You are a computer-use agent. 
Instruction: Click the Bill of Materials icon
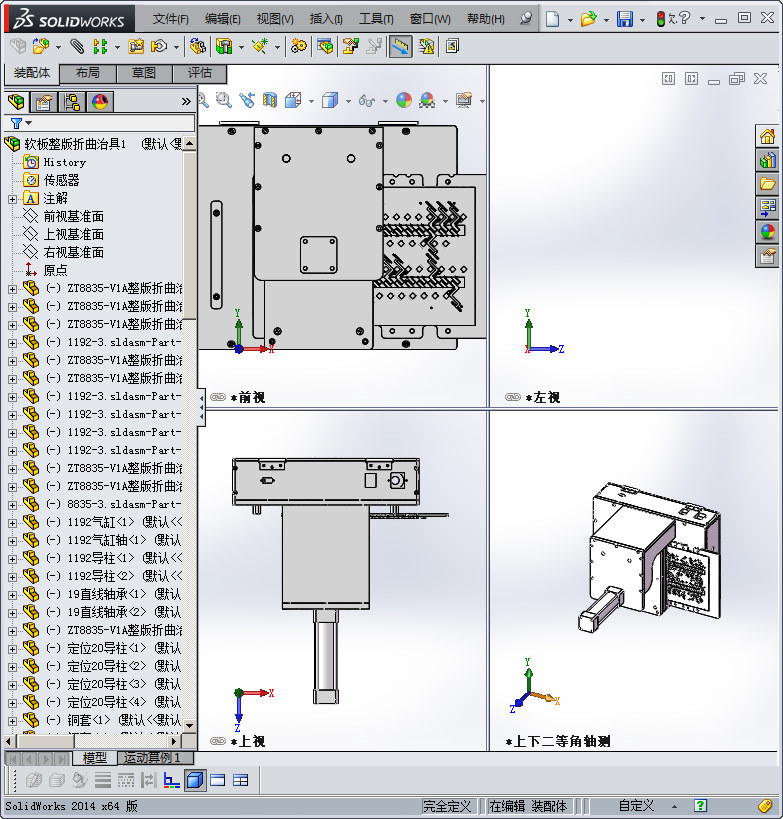click(x=325, y=46)
